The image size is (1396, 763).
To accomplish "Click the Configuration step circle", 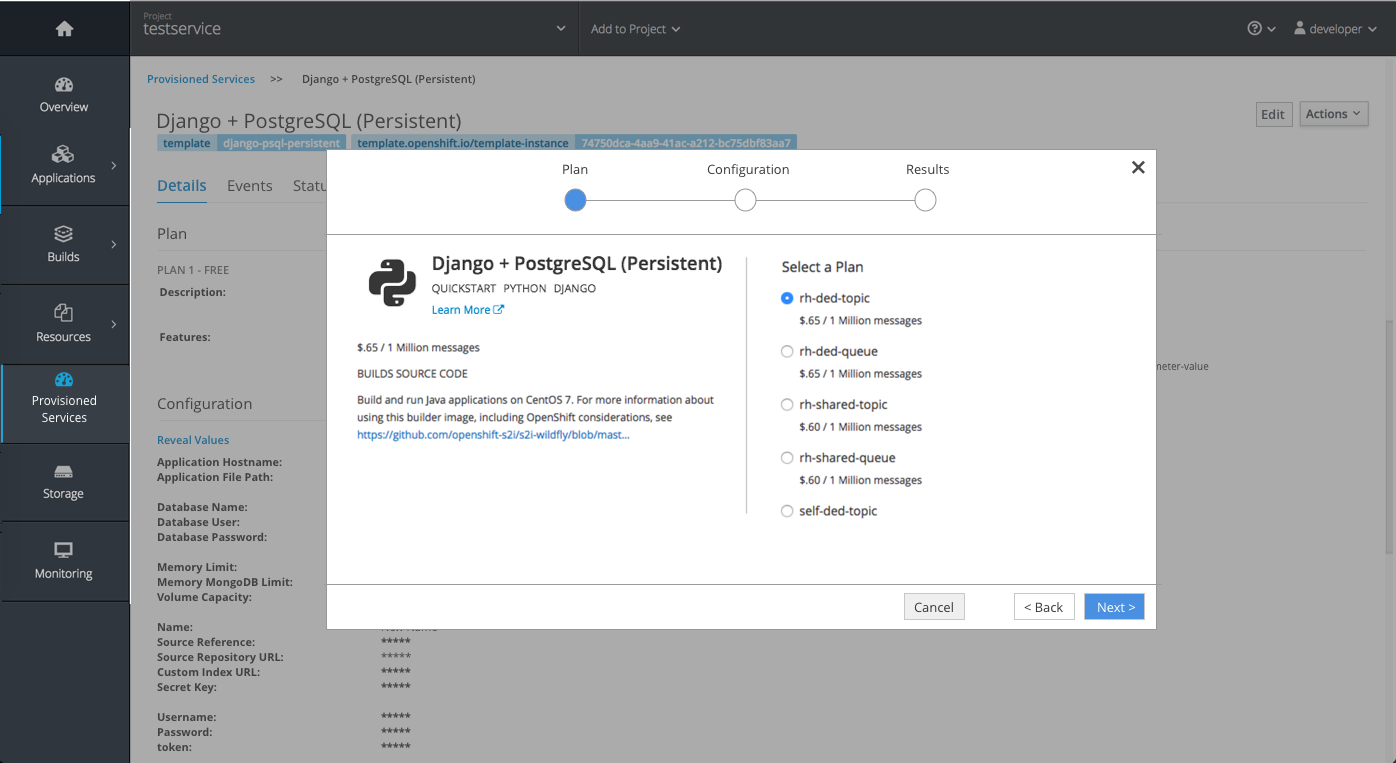I will [x=745, y=200].
